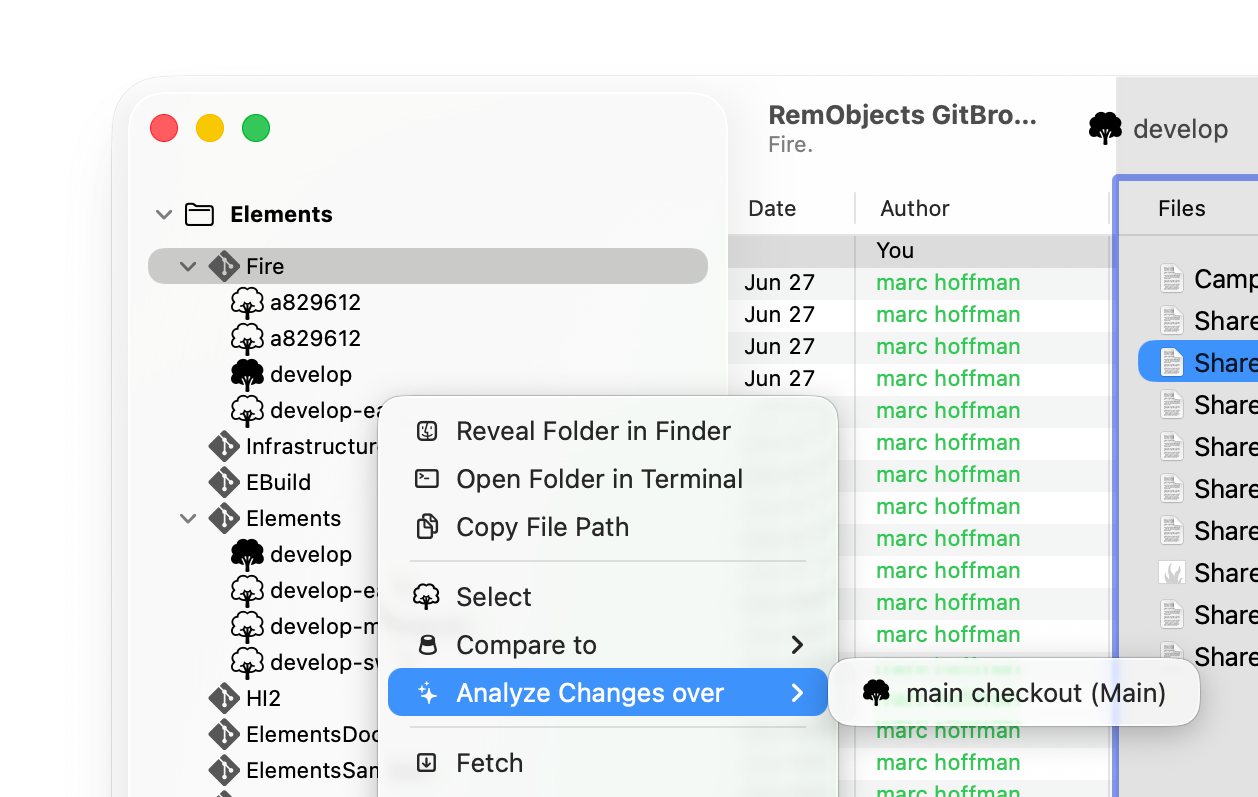Select the EBuild repository row
Screen dimensions: 1258x797
(278, 482)
